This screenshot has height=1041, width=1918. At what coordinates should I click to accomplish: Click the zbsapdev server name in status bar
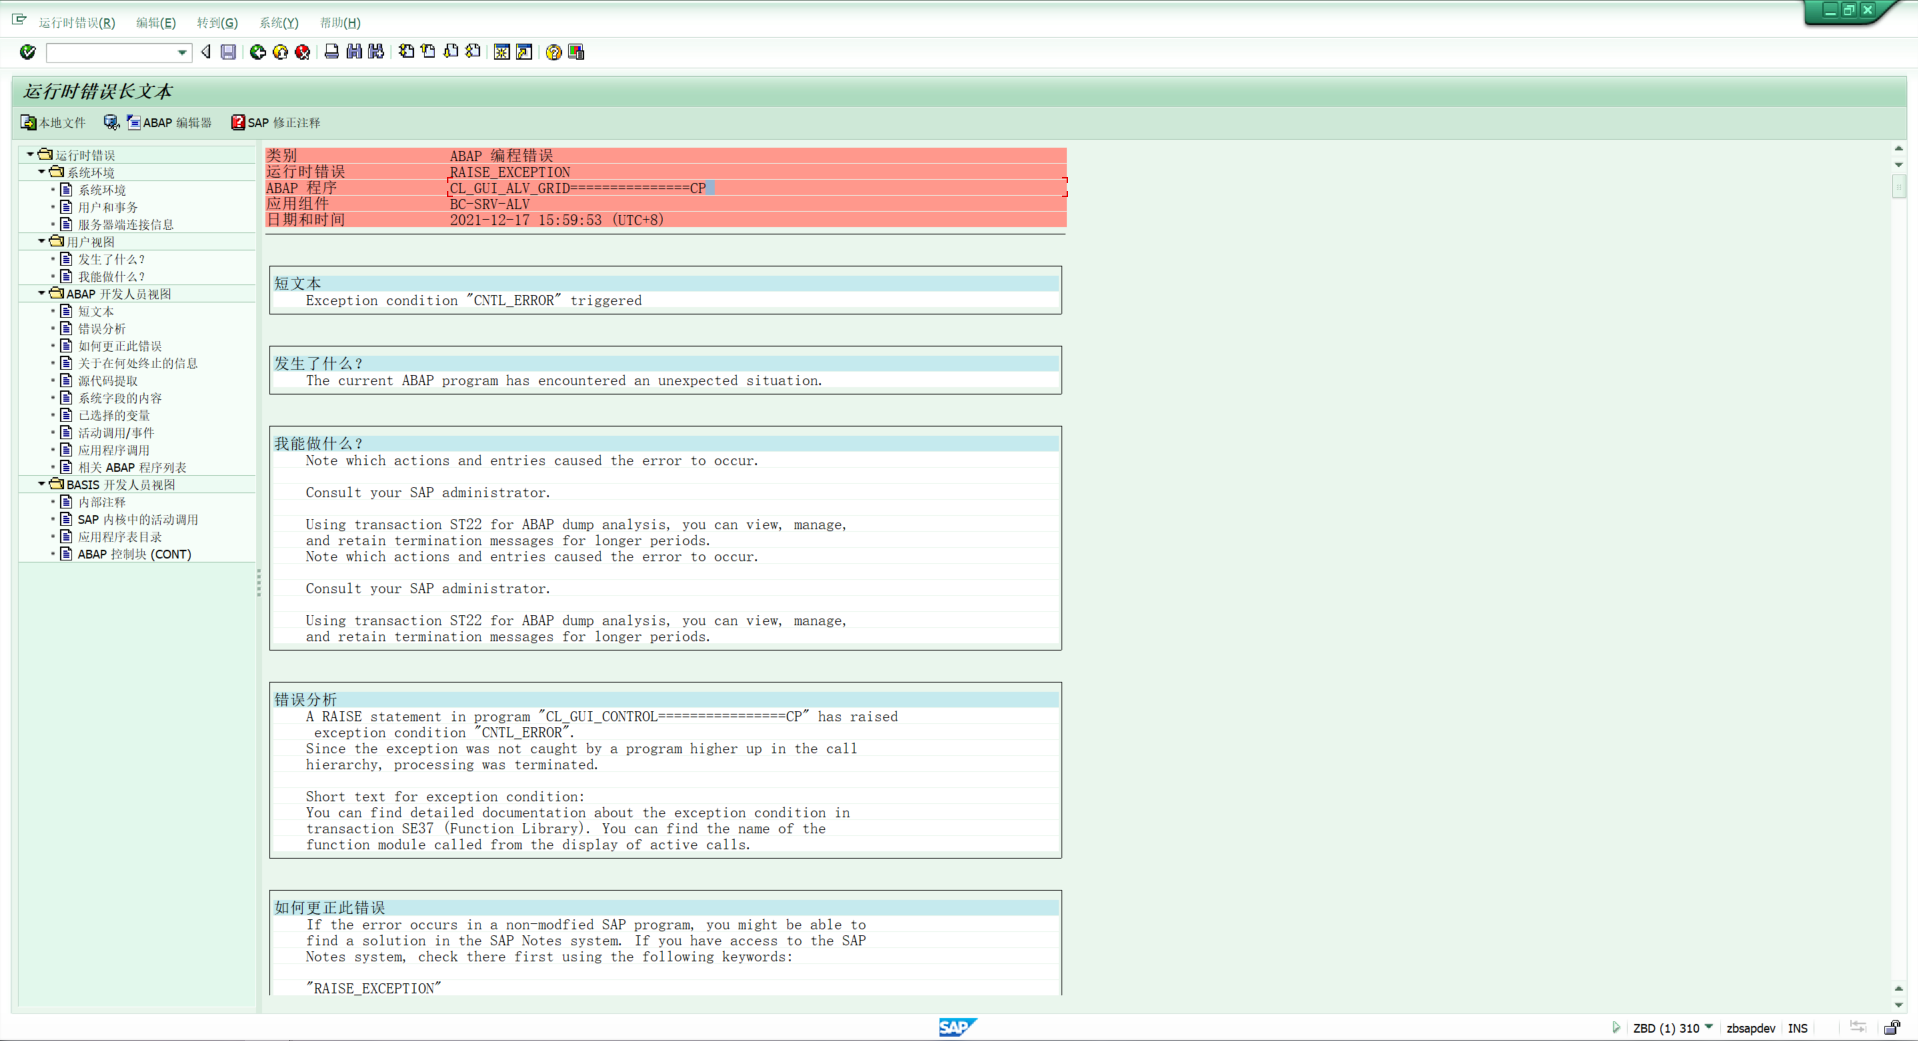coord(1751,1028)
